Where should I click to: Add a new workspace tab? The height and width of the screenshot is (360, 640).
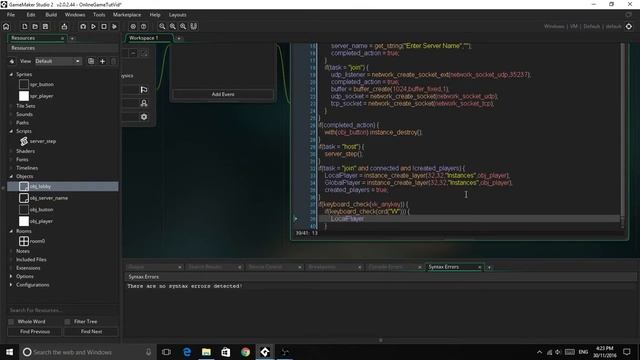[x=179, y=38]
